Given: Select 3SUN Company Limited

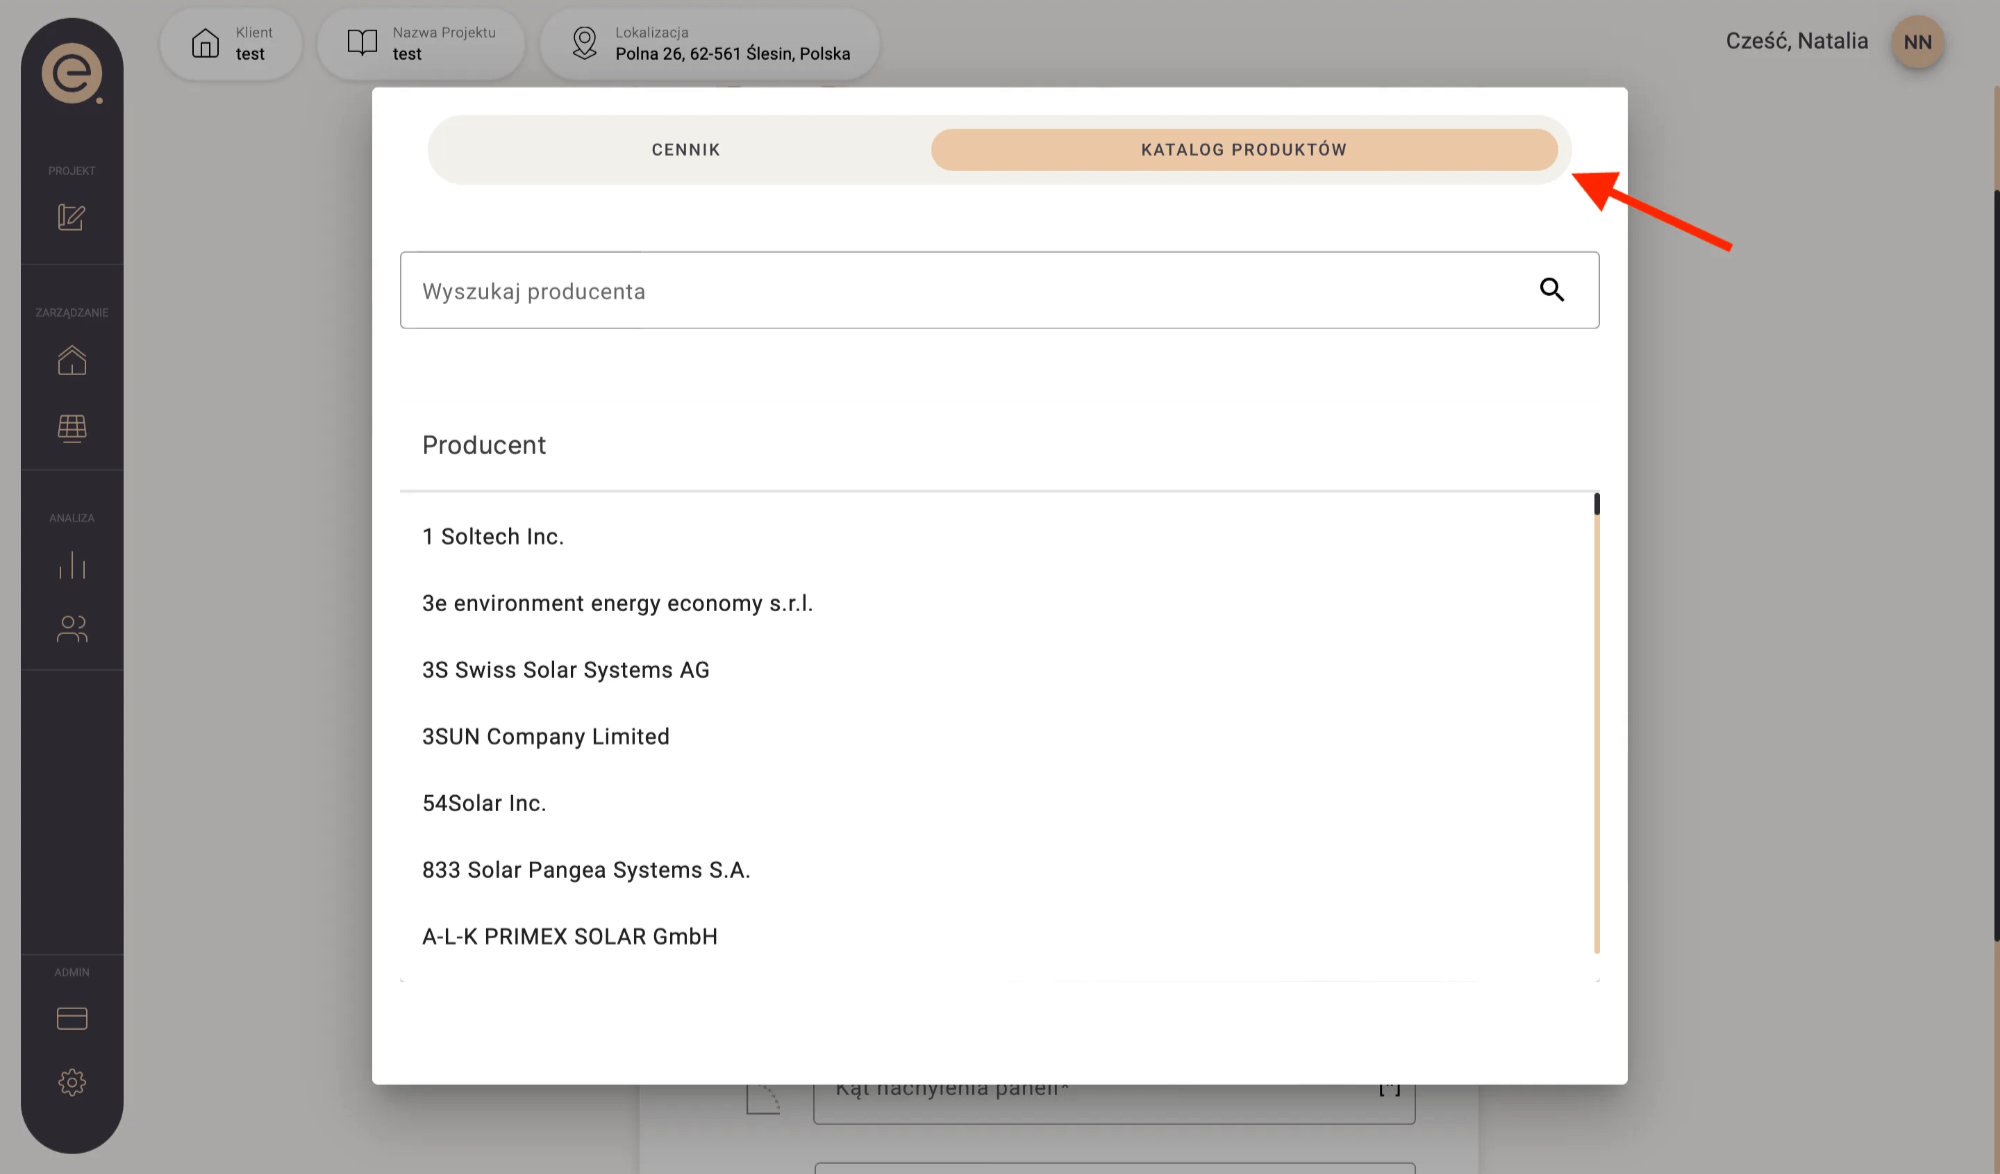Looking at the screenshot, I should coord(546,737).
